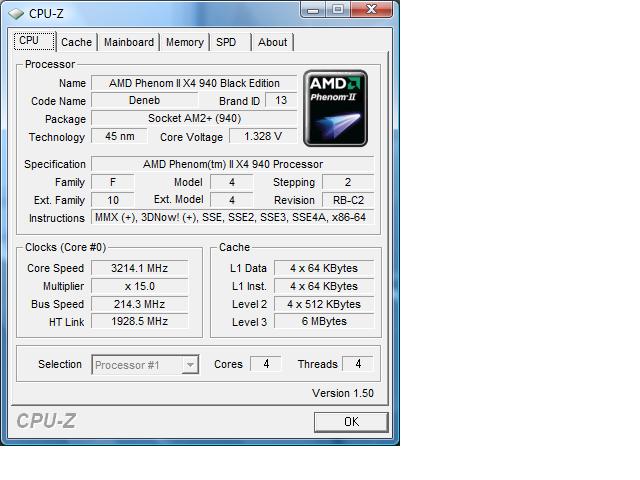Click the CPU-Z title bar app icon

click(x=16, y=14)
